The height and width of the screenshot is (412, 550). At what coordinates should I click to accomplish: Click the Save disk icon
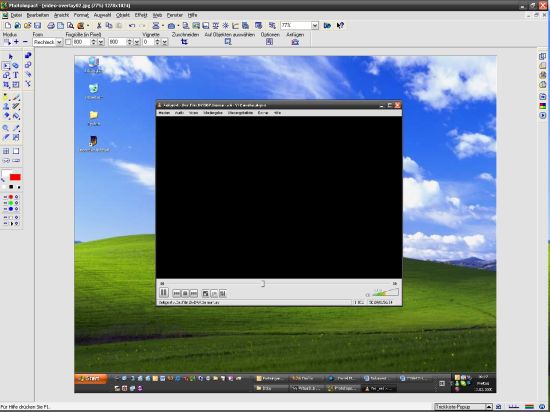pyautogui.click(x=38, y=26)
